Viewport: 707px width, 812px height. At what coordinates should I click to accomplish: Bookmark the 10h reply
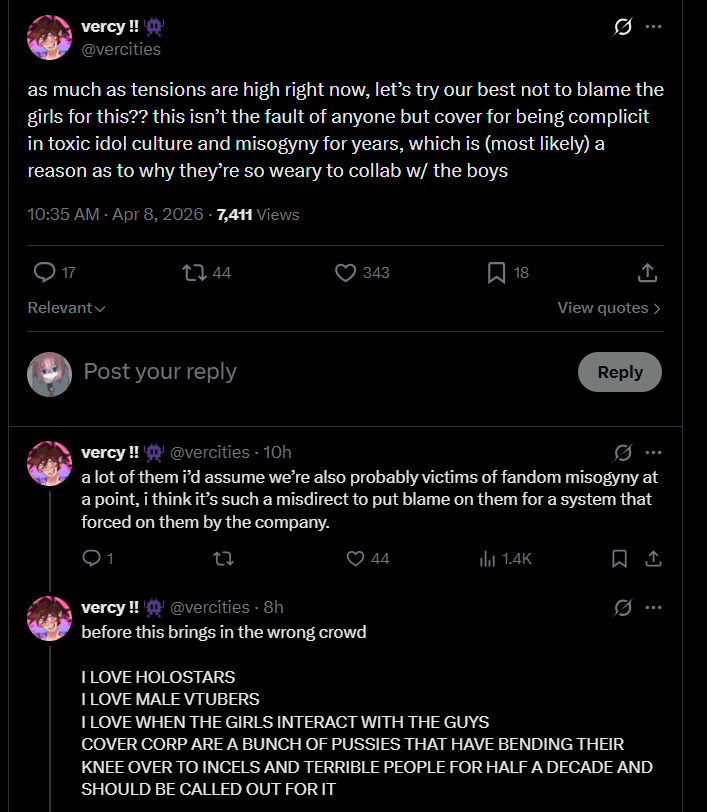[x=619, y=559]
